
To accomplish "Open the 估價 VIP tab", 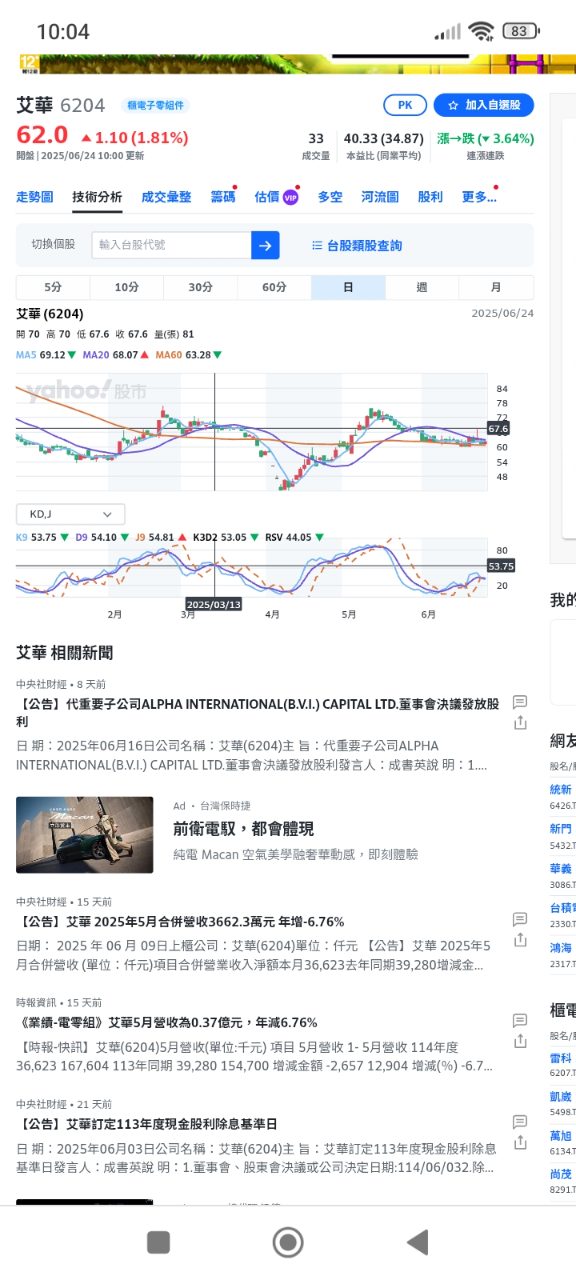I will pos(277,197).
